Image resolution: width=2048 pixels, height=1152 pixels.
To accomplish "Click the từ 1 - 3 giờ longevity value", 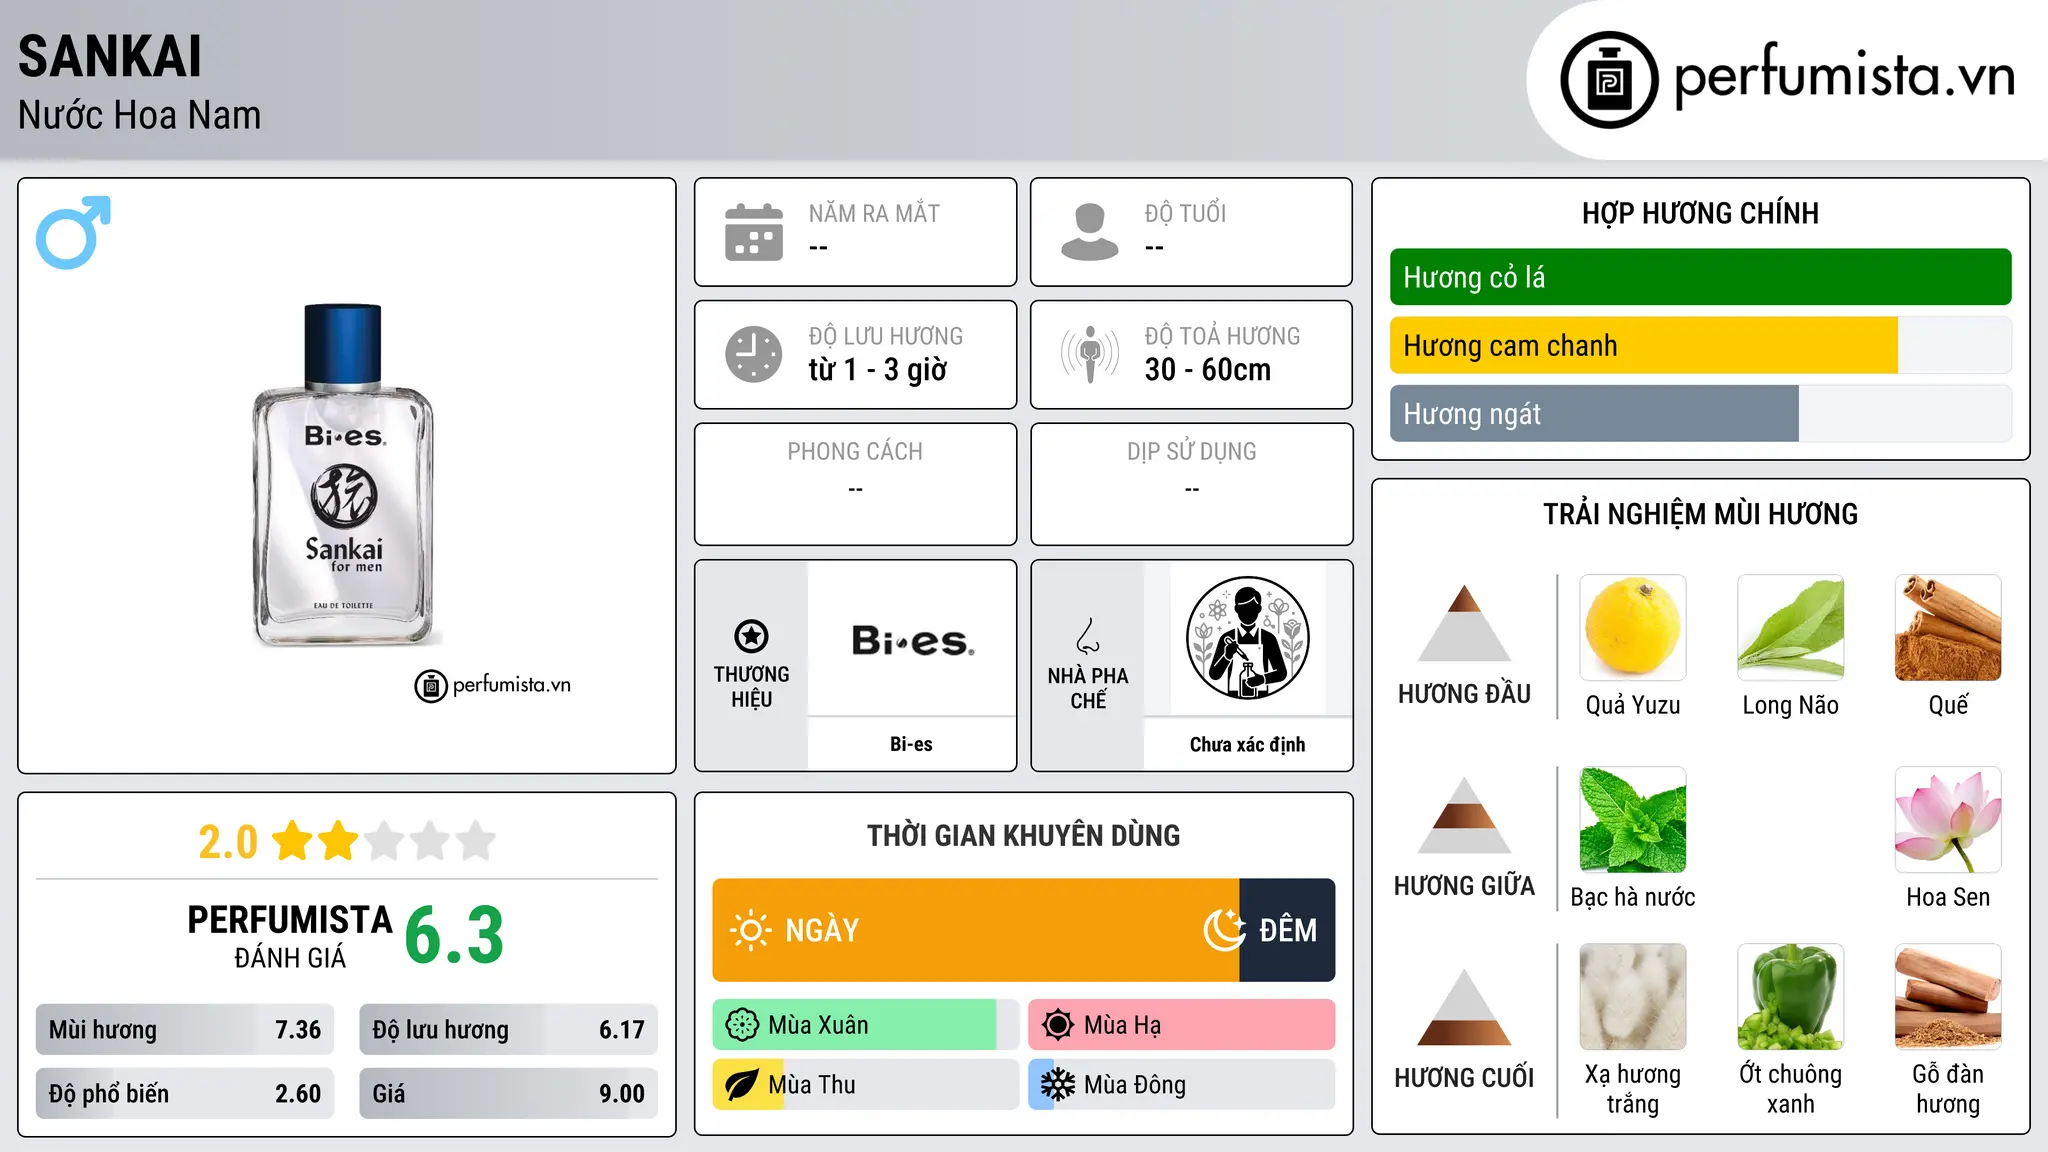I will pyautogui.click(x=878, y=370).
